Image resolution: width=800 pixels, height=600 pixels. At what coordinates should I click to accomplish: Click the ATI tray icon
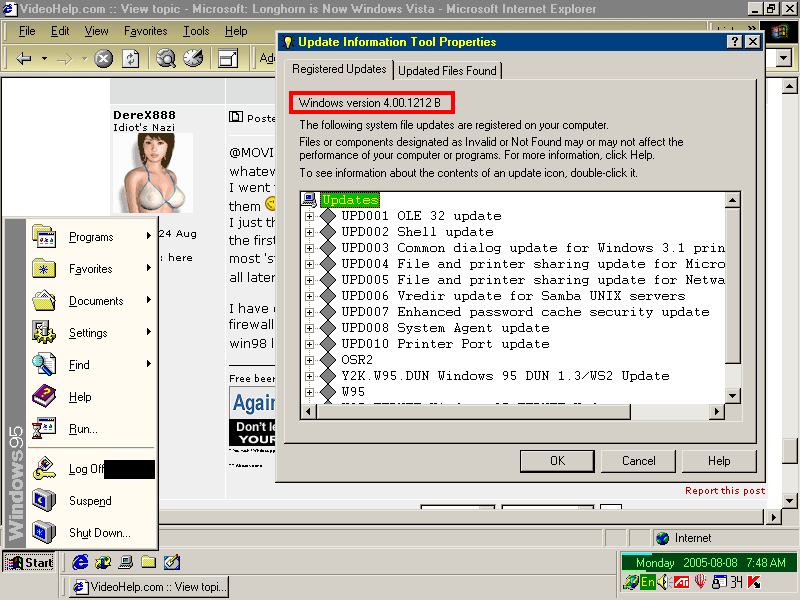tap(681, 582)
